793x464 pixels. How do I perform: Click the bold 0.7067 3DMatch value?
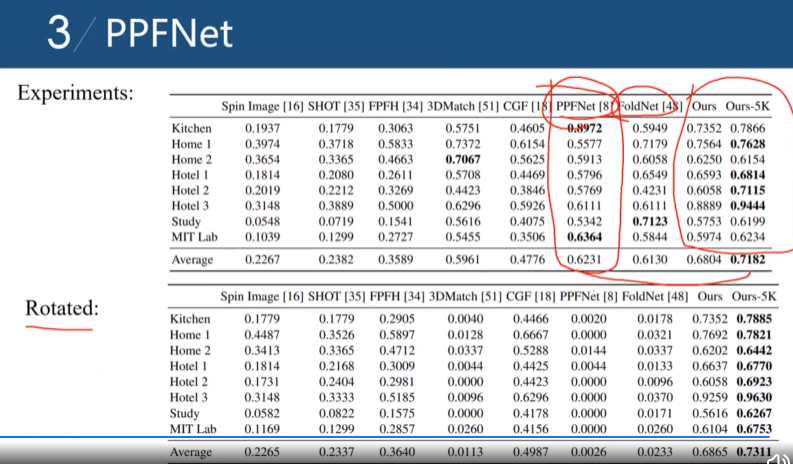click(463, 159)
